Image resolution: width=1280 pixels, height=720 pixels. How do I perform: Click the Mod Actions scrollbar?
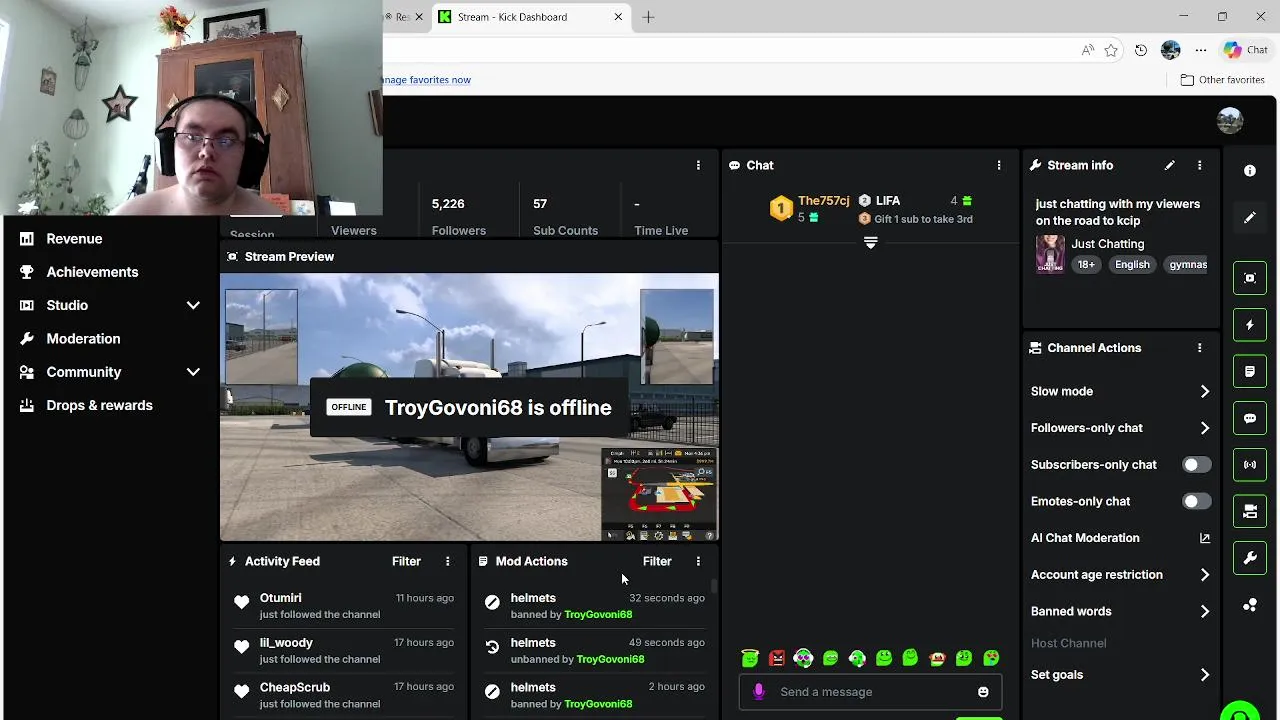714,586
